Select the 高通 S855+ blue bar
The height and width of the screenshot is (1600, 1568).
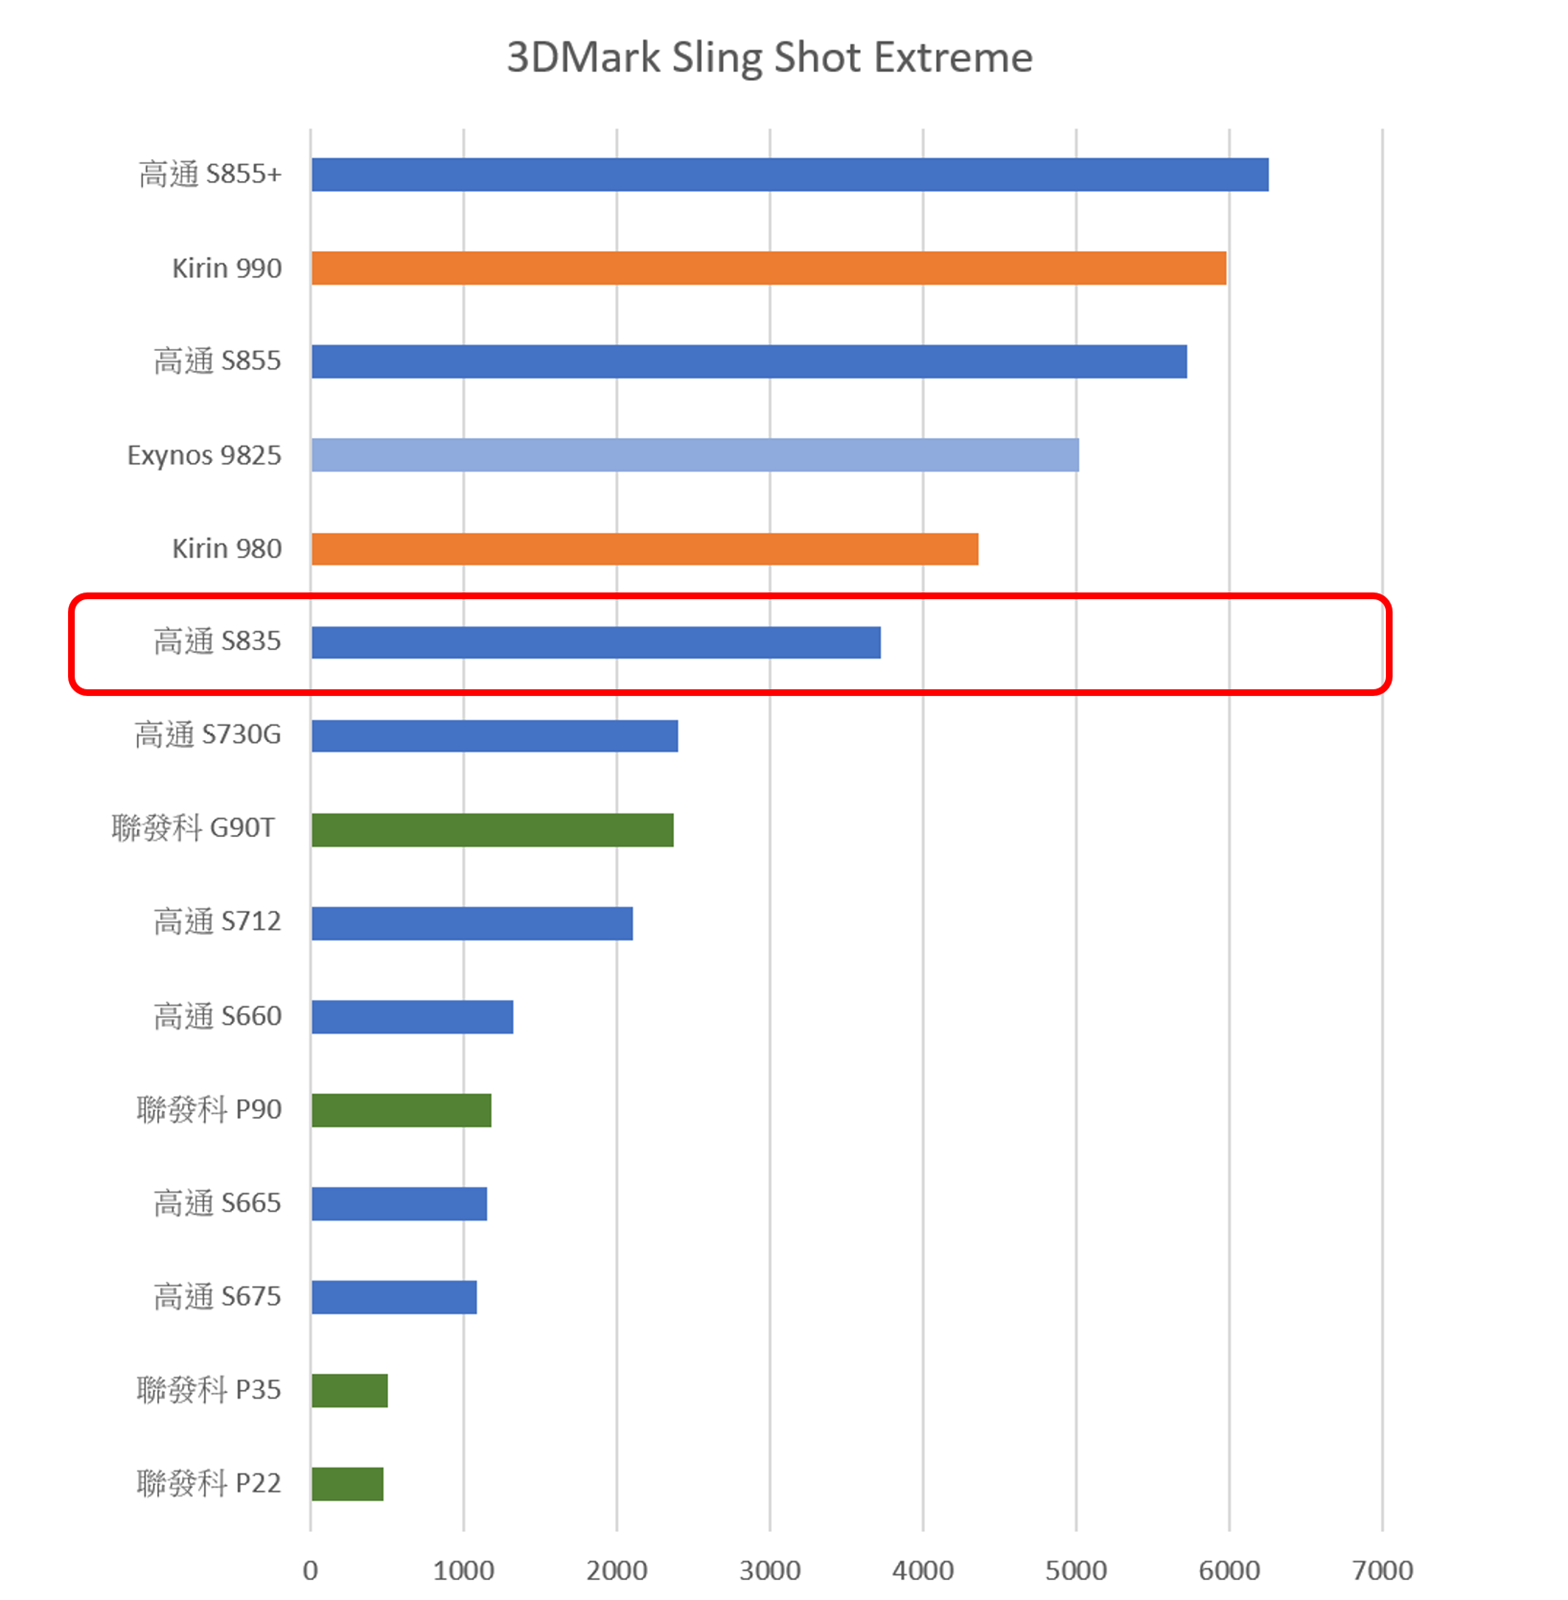point(789,175)
